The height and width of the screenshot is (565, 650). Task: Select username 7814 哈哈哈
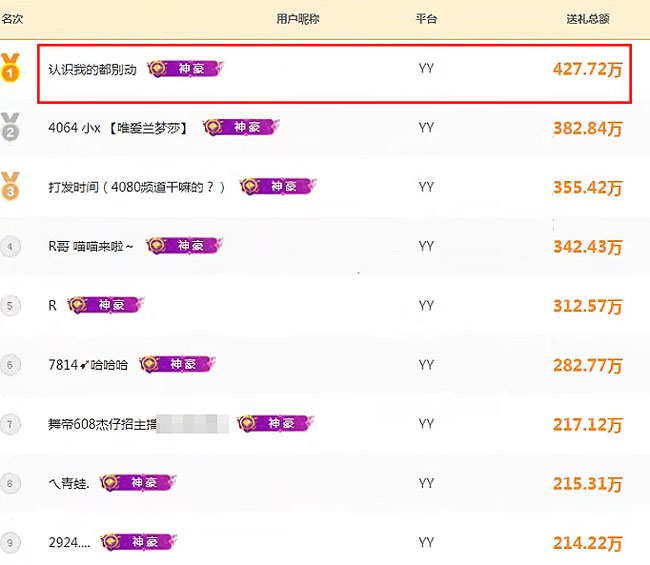coord(88,365)
